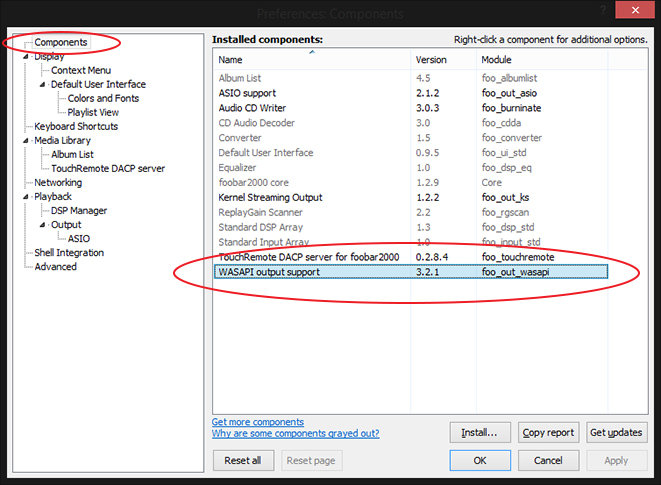Select the Album List component row
This screenshot has height=485, width=661.
coord(411,78)
